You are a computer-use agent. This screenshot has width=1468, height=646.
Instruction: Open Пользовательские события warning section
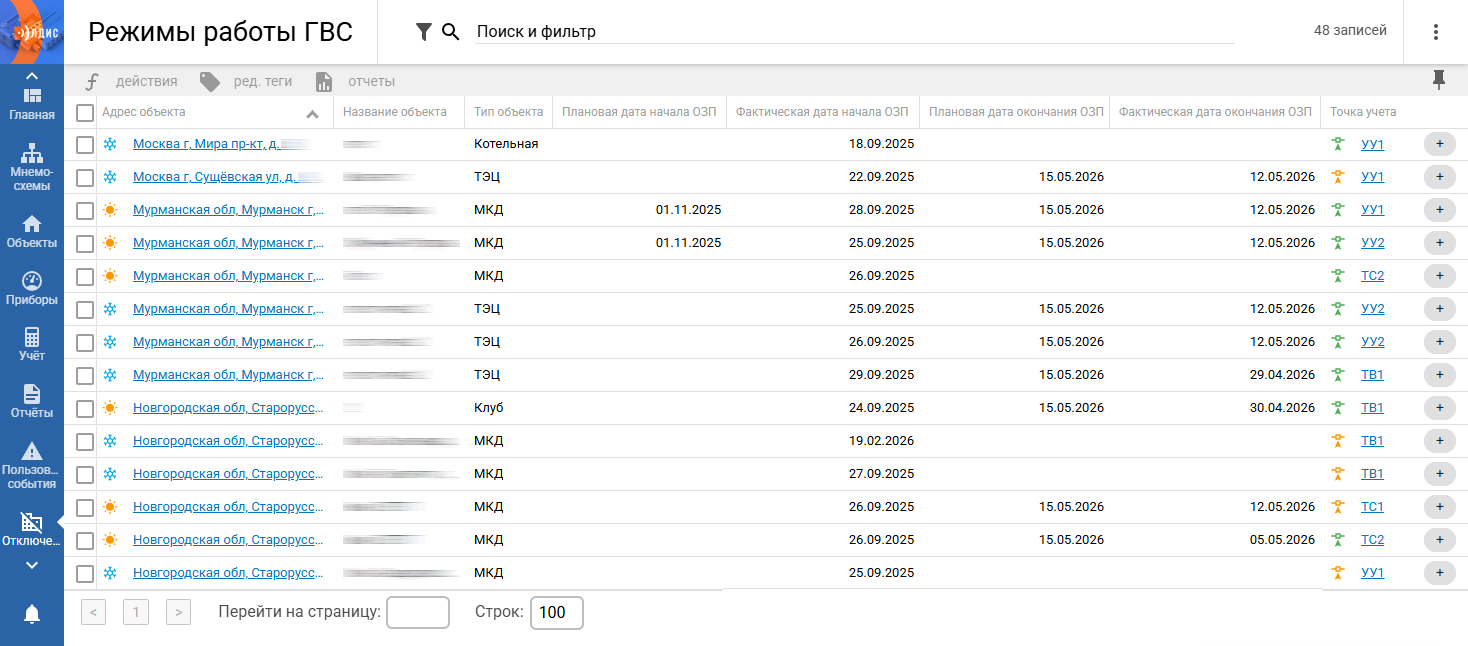pos(32,465)
